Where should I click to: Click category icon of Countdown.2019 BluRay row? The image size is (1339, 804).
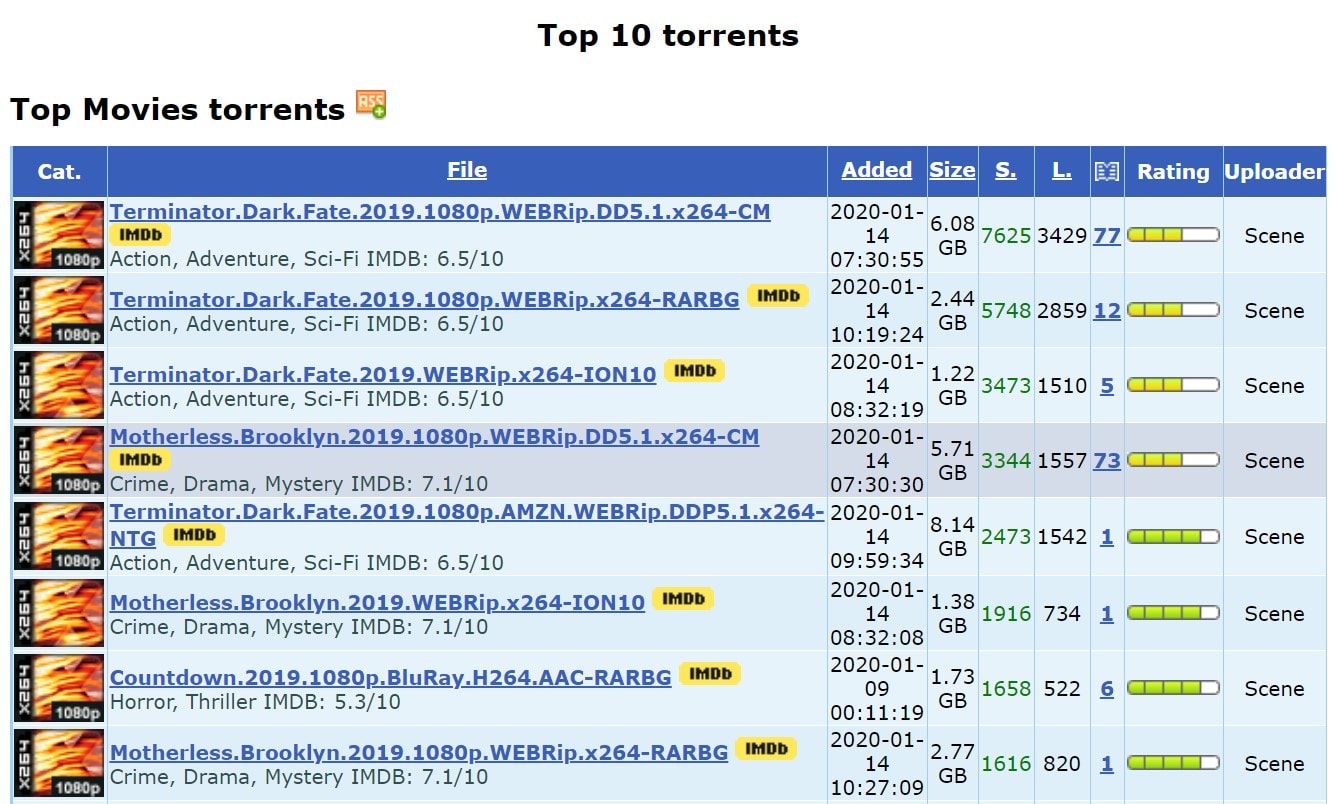(59, 688)
